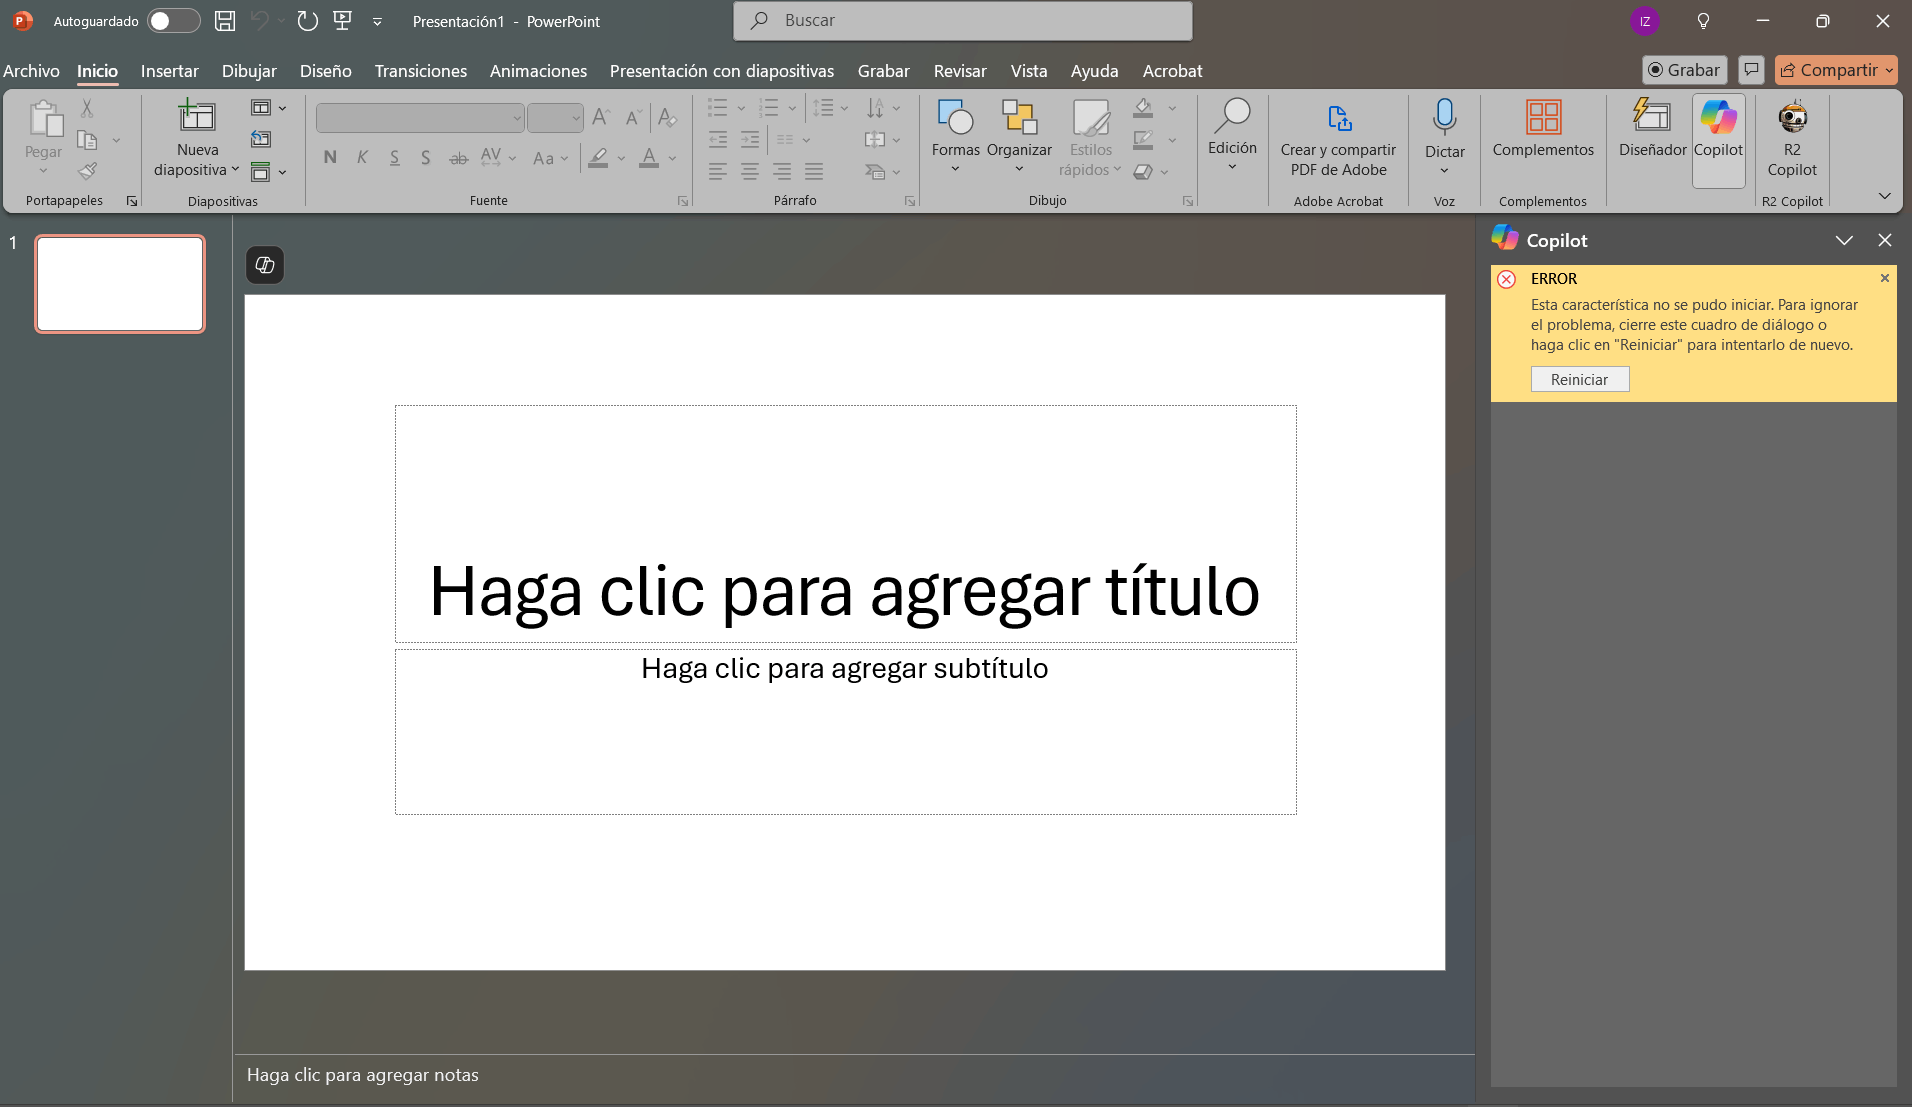Click Crear y compartir PDF de Adobe

[1338, 138]
